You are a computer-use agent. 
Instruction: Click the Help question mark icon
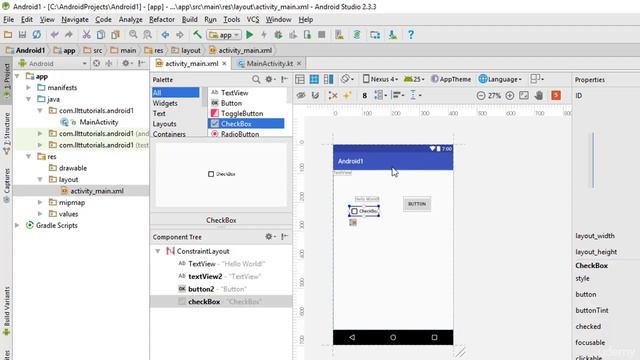411,35
